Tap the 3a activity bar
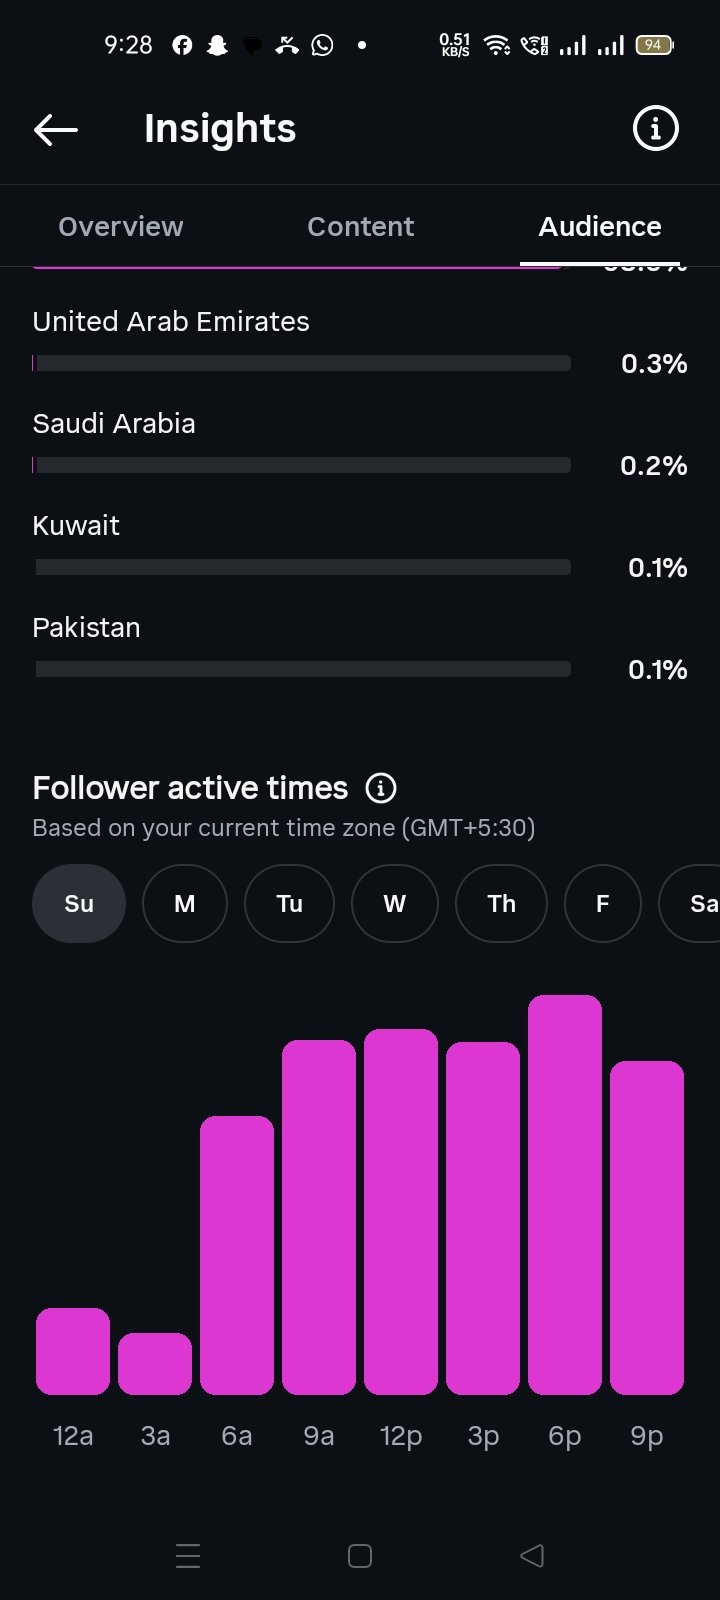Image resolution: width=720 pixels, height=1600 pixels. 155,1364
